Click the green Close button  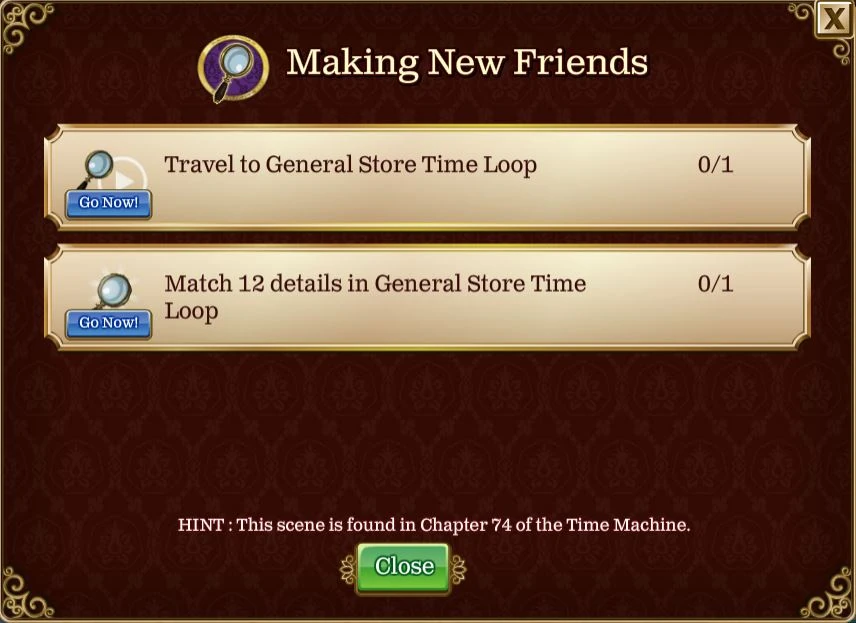coord(403,568)
